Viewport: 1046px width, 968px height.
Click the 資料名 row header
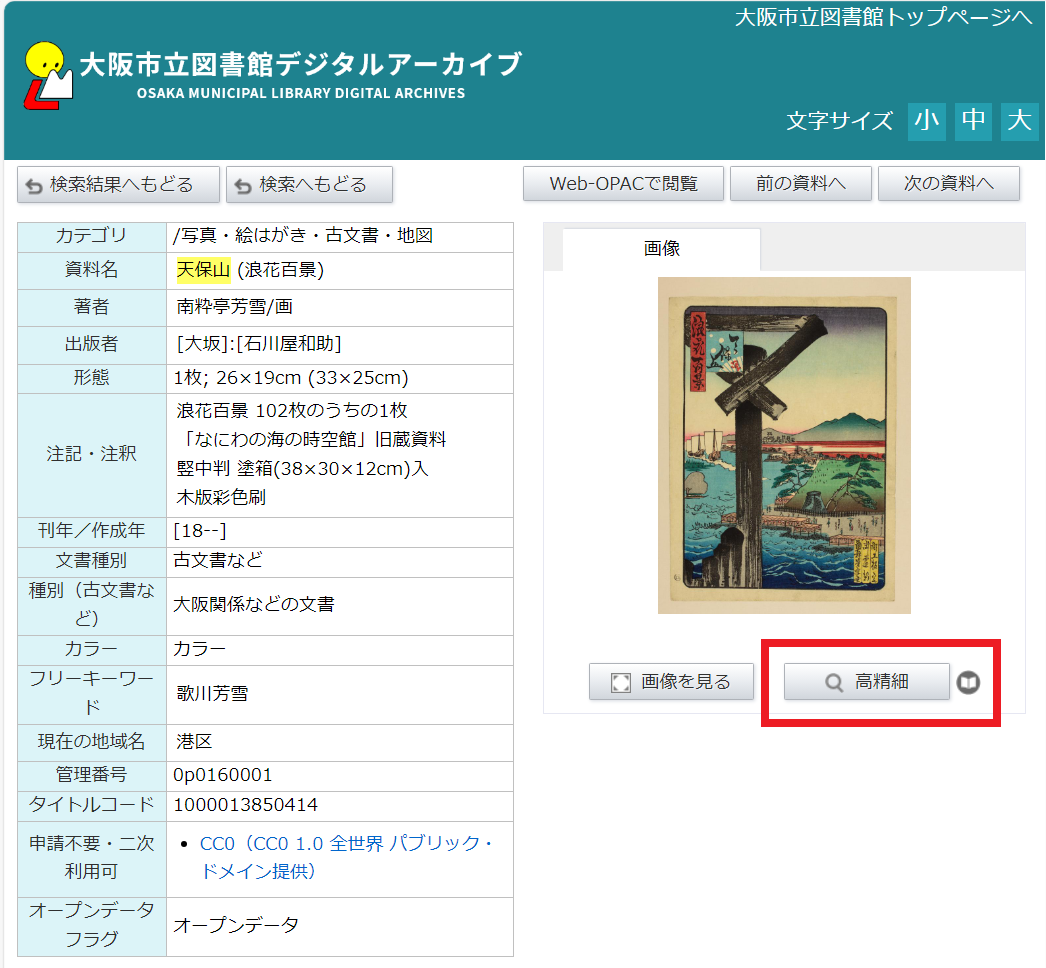91,270
